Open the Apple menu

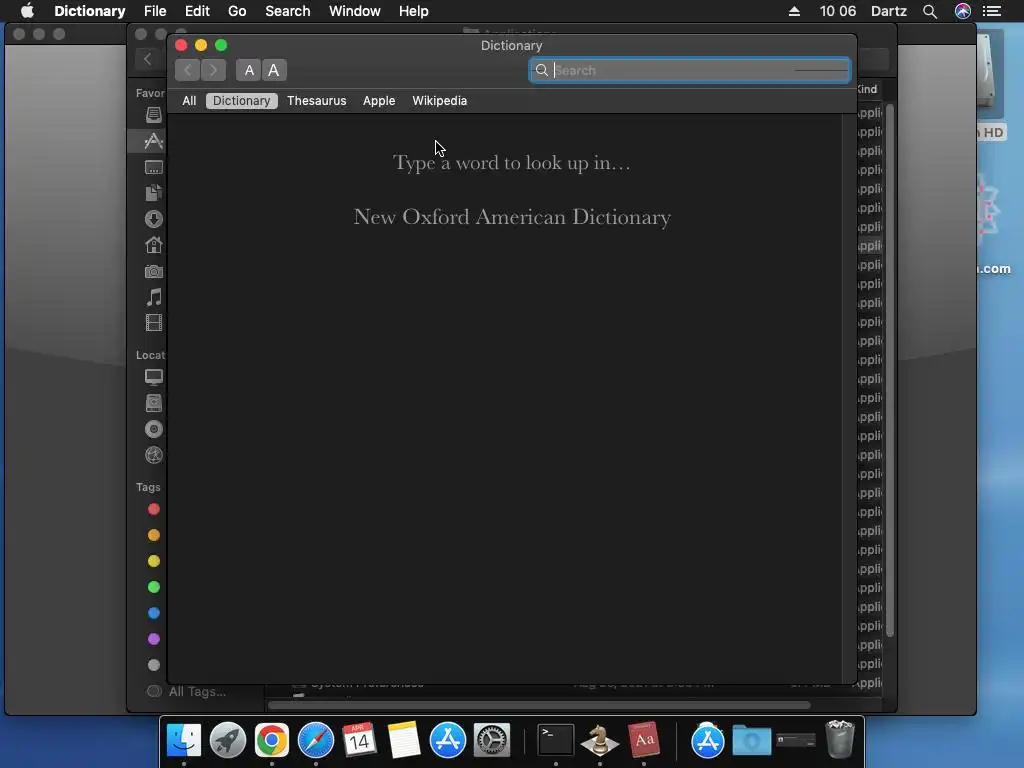coord(27,11)
